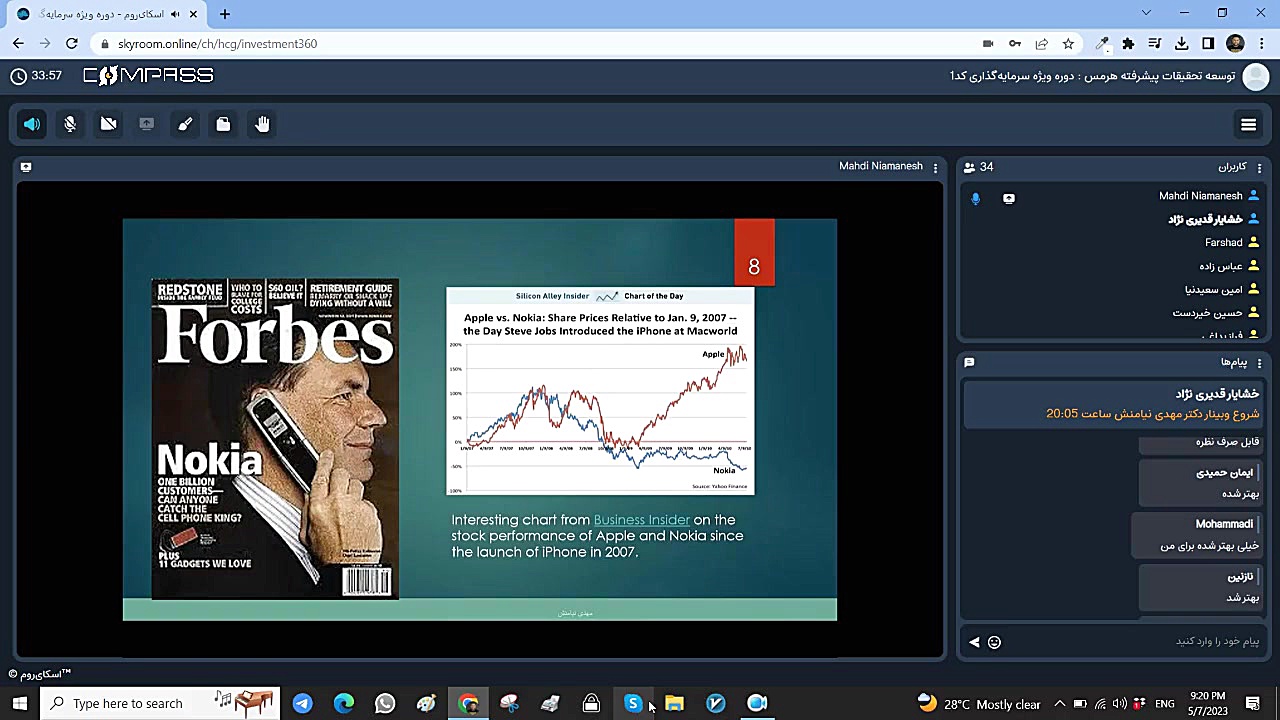
Task: Show hidden system tray icons
Action: 1059,703
